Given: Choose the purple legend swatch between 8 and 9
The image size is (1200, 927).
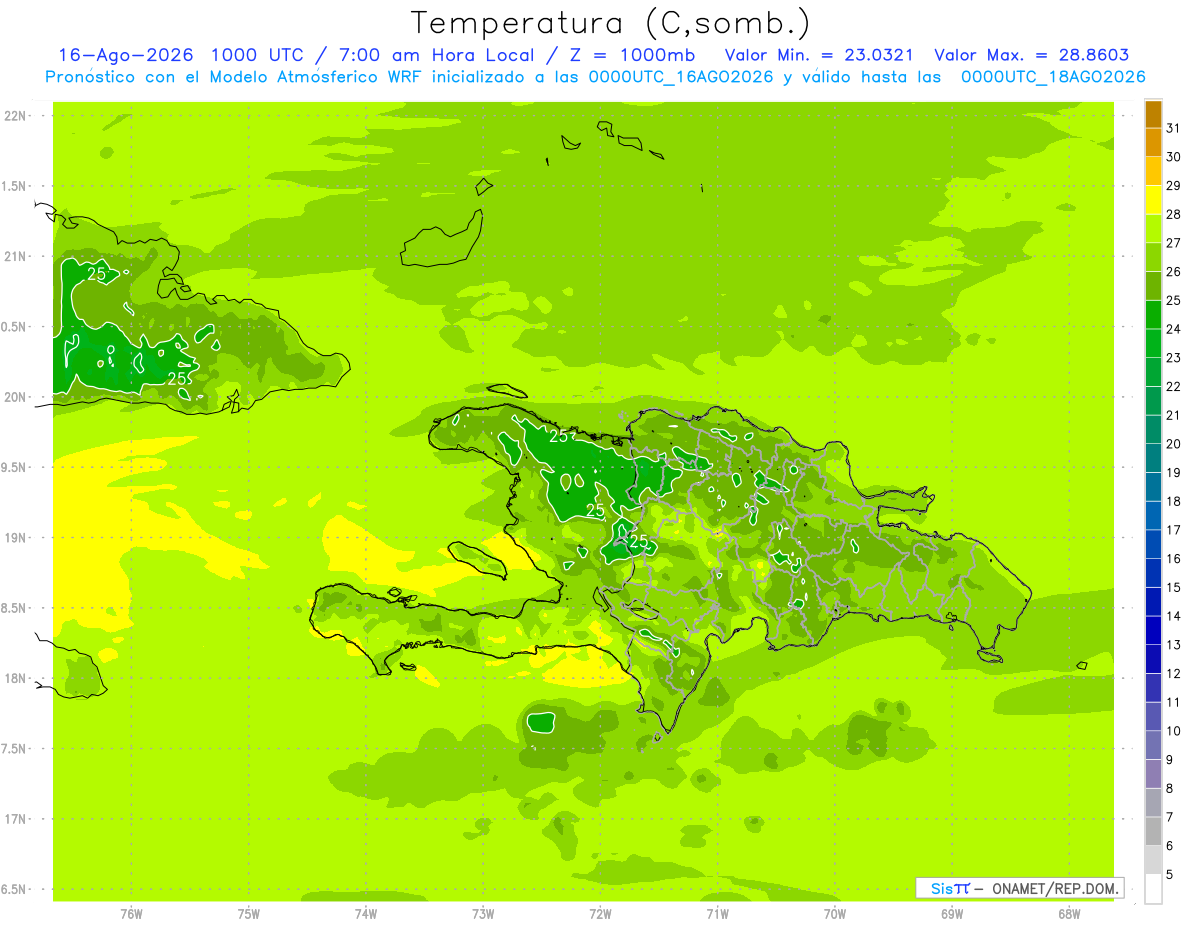Looking at the screenshot, I should (1153, 774).
